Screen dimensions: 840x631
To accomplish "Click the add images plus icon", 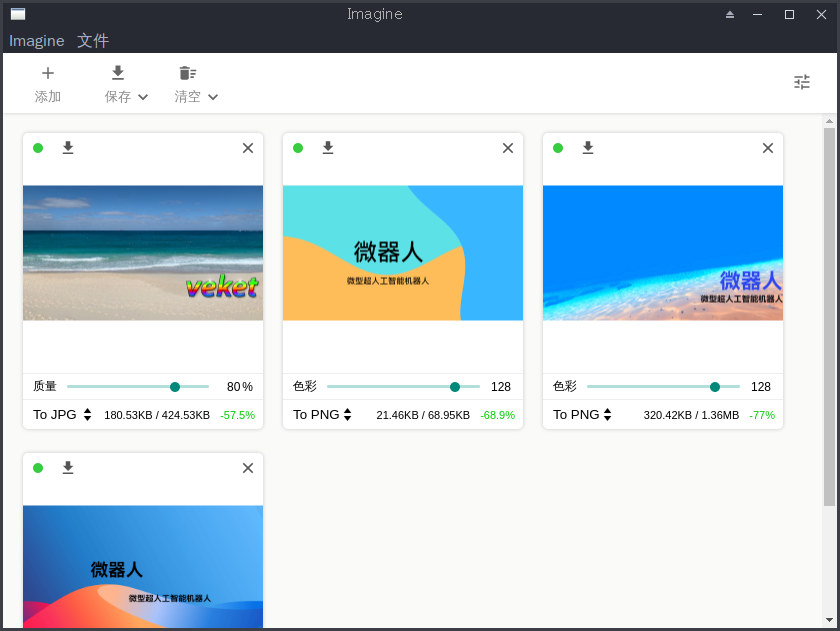I will 48,73.
